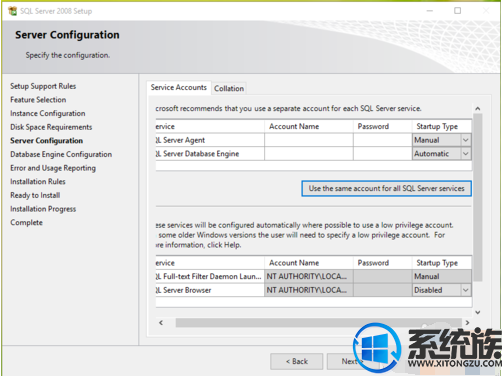Open Startup Type dropdown for SQL Server Agent
502x376 pixels.
[466, 140]
